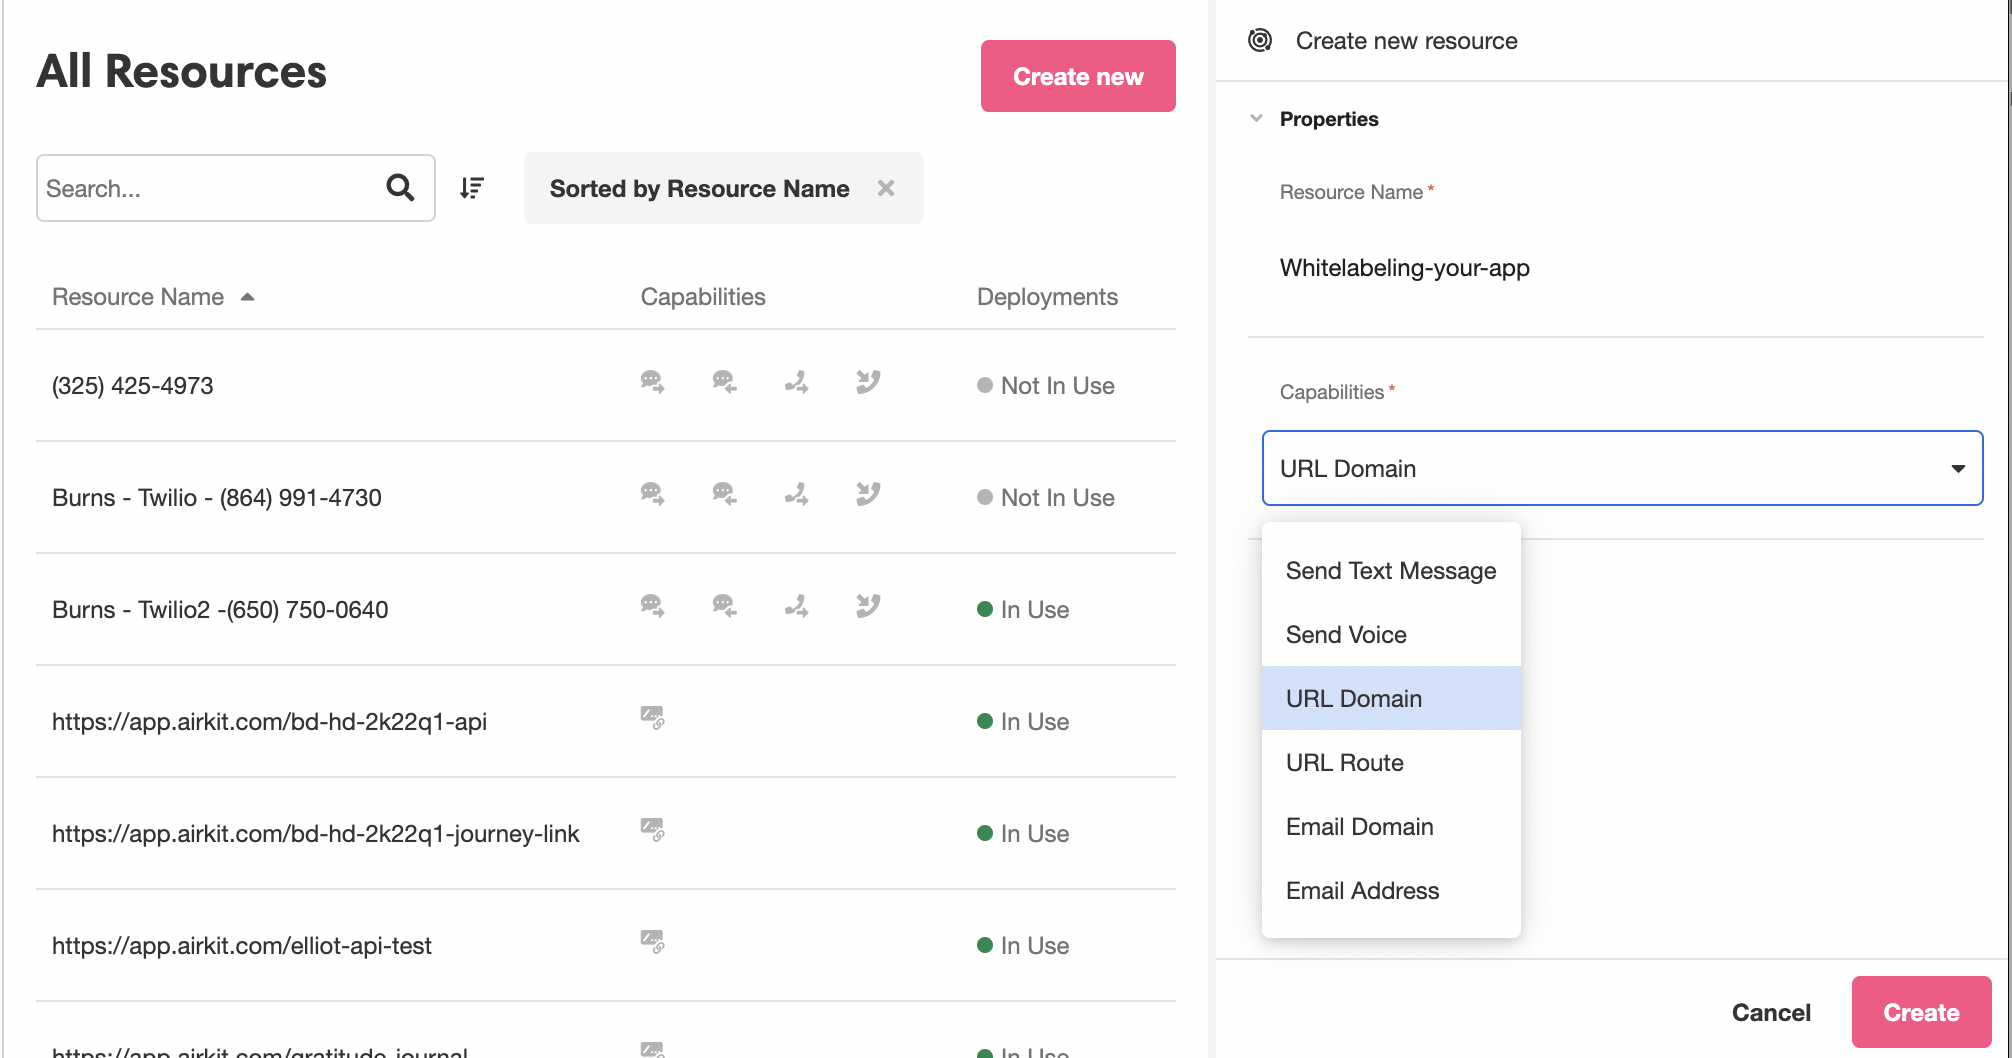Pick Email Domain from the capabilities list

click(x=1391, y=826)
